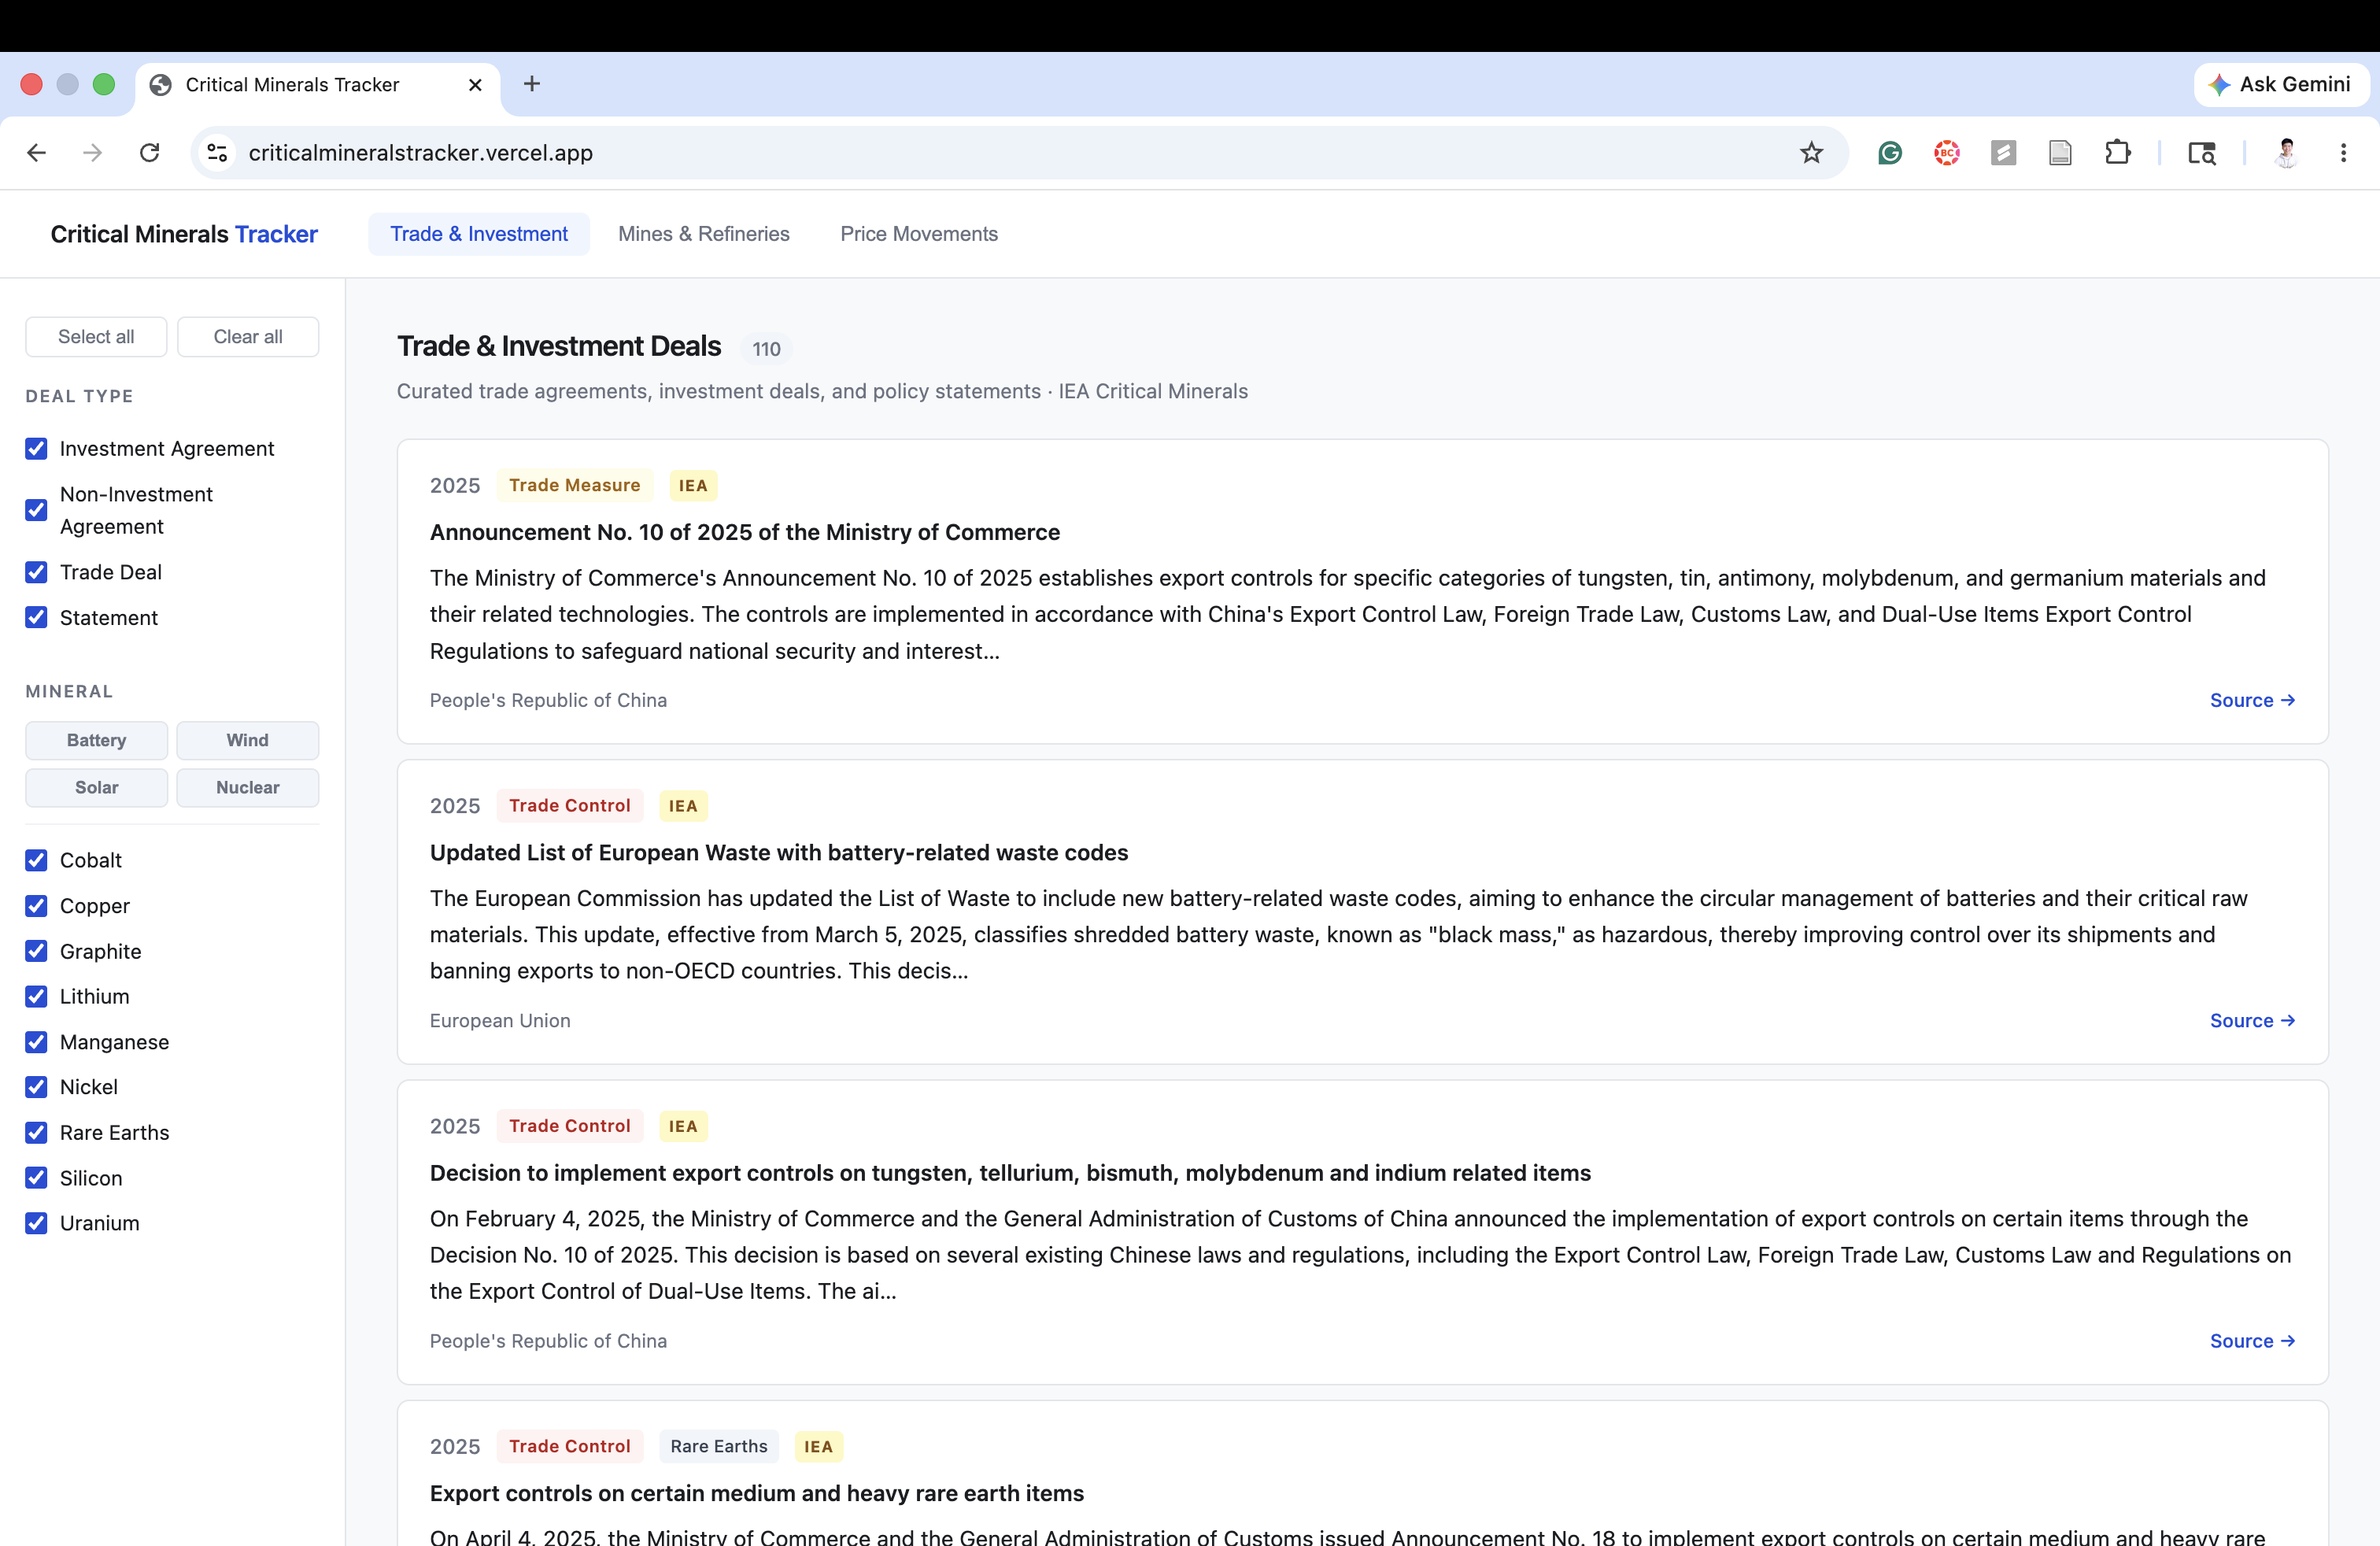Uncheck the Manganese checkbox

click(37, 1042)
